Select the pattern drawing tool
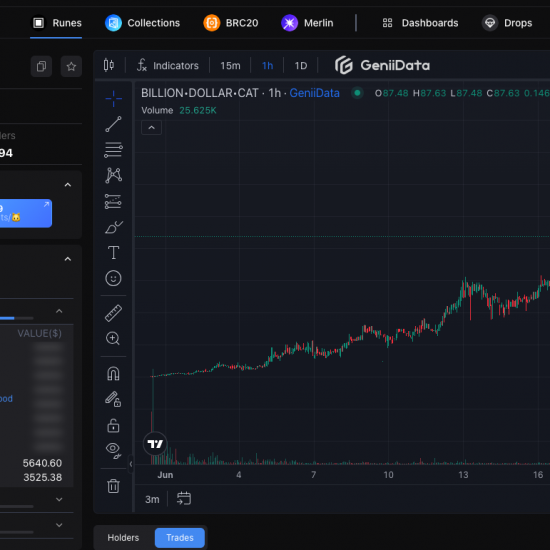 tap(113, 175)
